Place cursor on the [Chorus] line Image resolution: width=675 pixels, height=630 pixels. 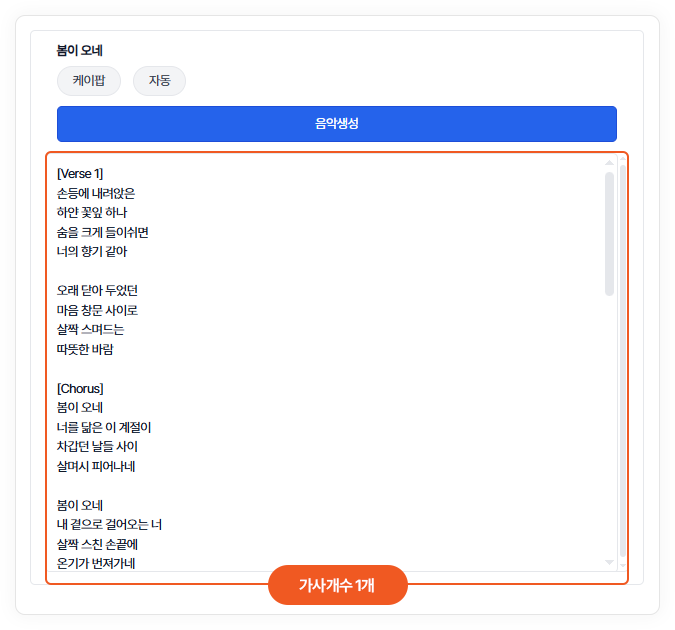(80, 388)
